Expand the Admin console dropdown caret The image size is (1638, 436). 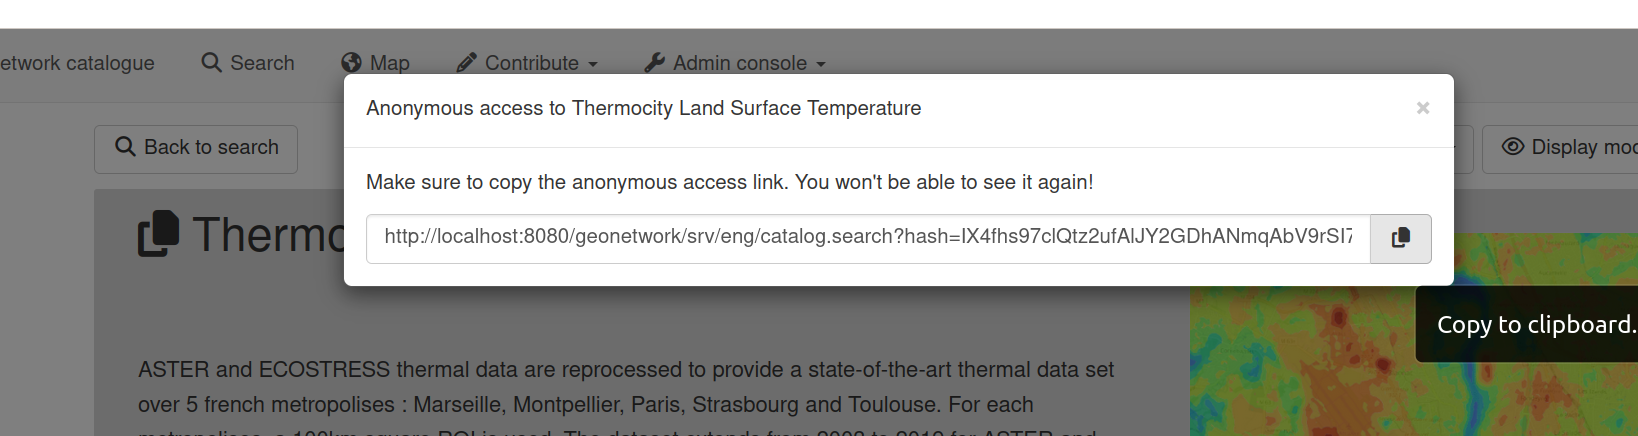coord(821,64)
